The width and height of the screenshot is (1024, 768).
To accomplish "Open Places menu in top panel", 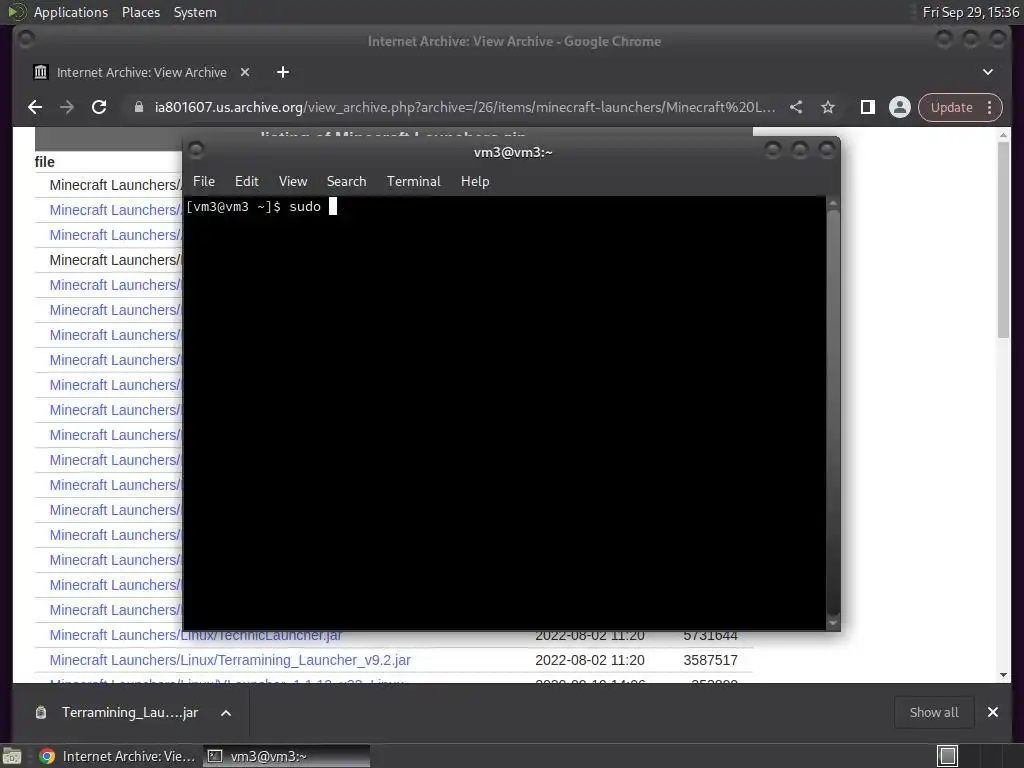I will pos(140,12).
